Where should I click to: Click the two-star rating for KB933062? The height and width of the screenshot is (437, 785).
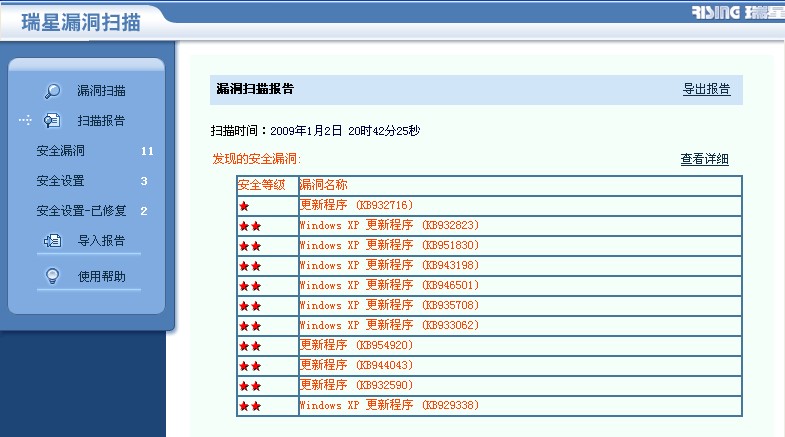[250, 326]
